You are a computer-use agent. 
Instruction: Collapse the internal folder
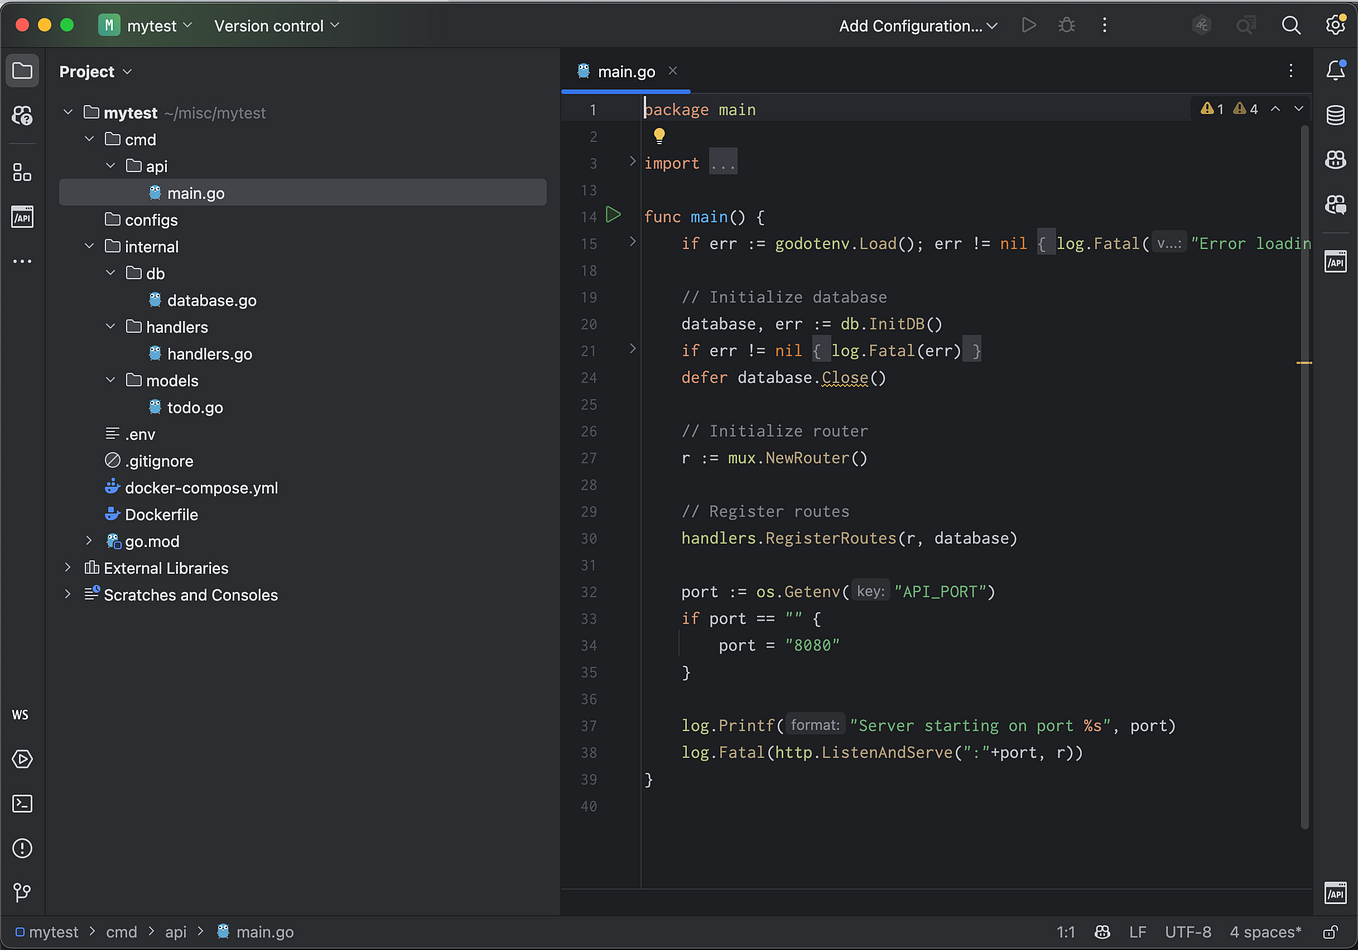point(89,246)
